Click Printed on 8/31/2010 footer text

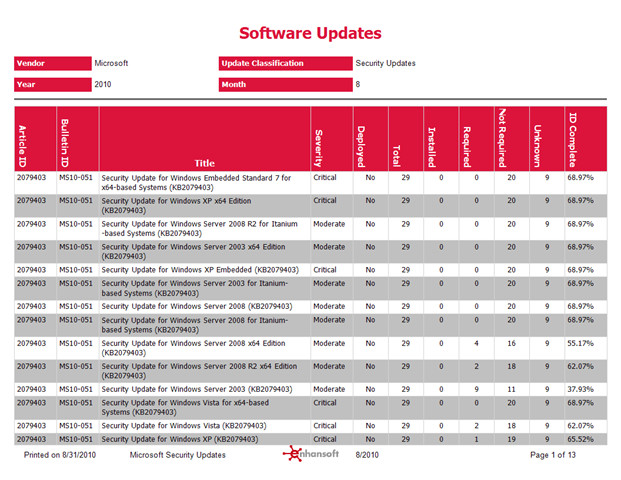tap(60, 455)
